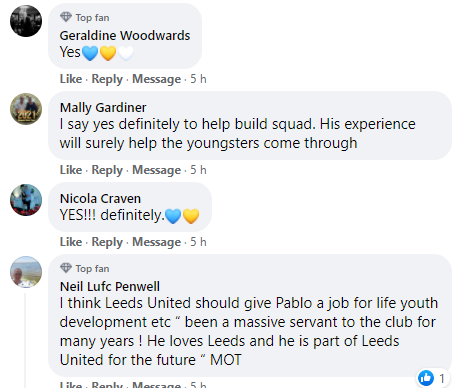
Task: Open Neil Lufc Penwell's name link
Action: click(110, 287)
